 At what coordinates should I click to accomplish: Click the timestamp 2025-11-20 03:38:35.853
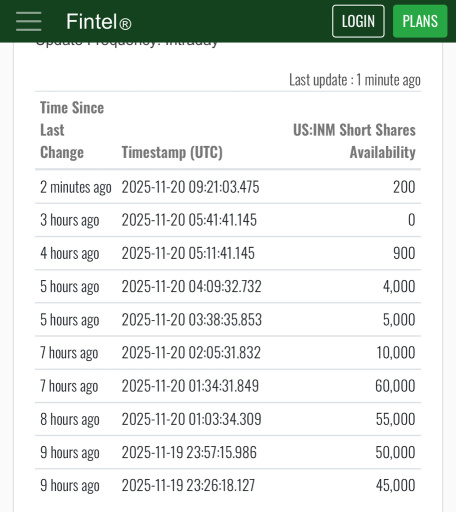click(192, 320)
